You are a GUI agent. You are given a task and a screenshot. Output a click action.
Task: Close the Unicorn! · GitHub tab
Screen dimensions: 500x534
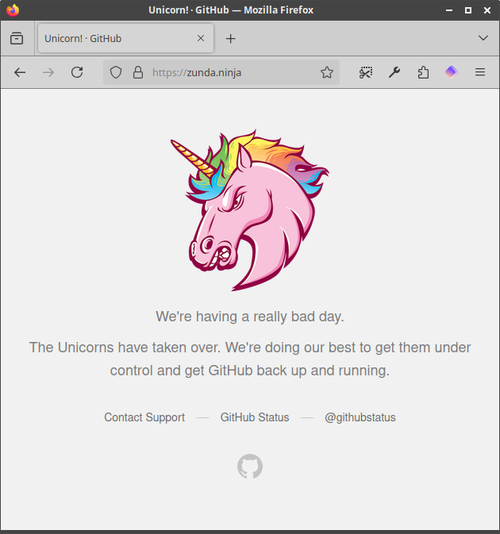click(201, 38)
